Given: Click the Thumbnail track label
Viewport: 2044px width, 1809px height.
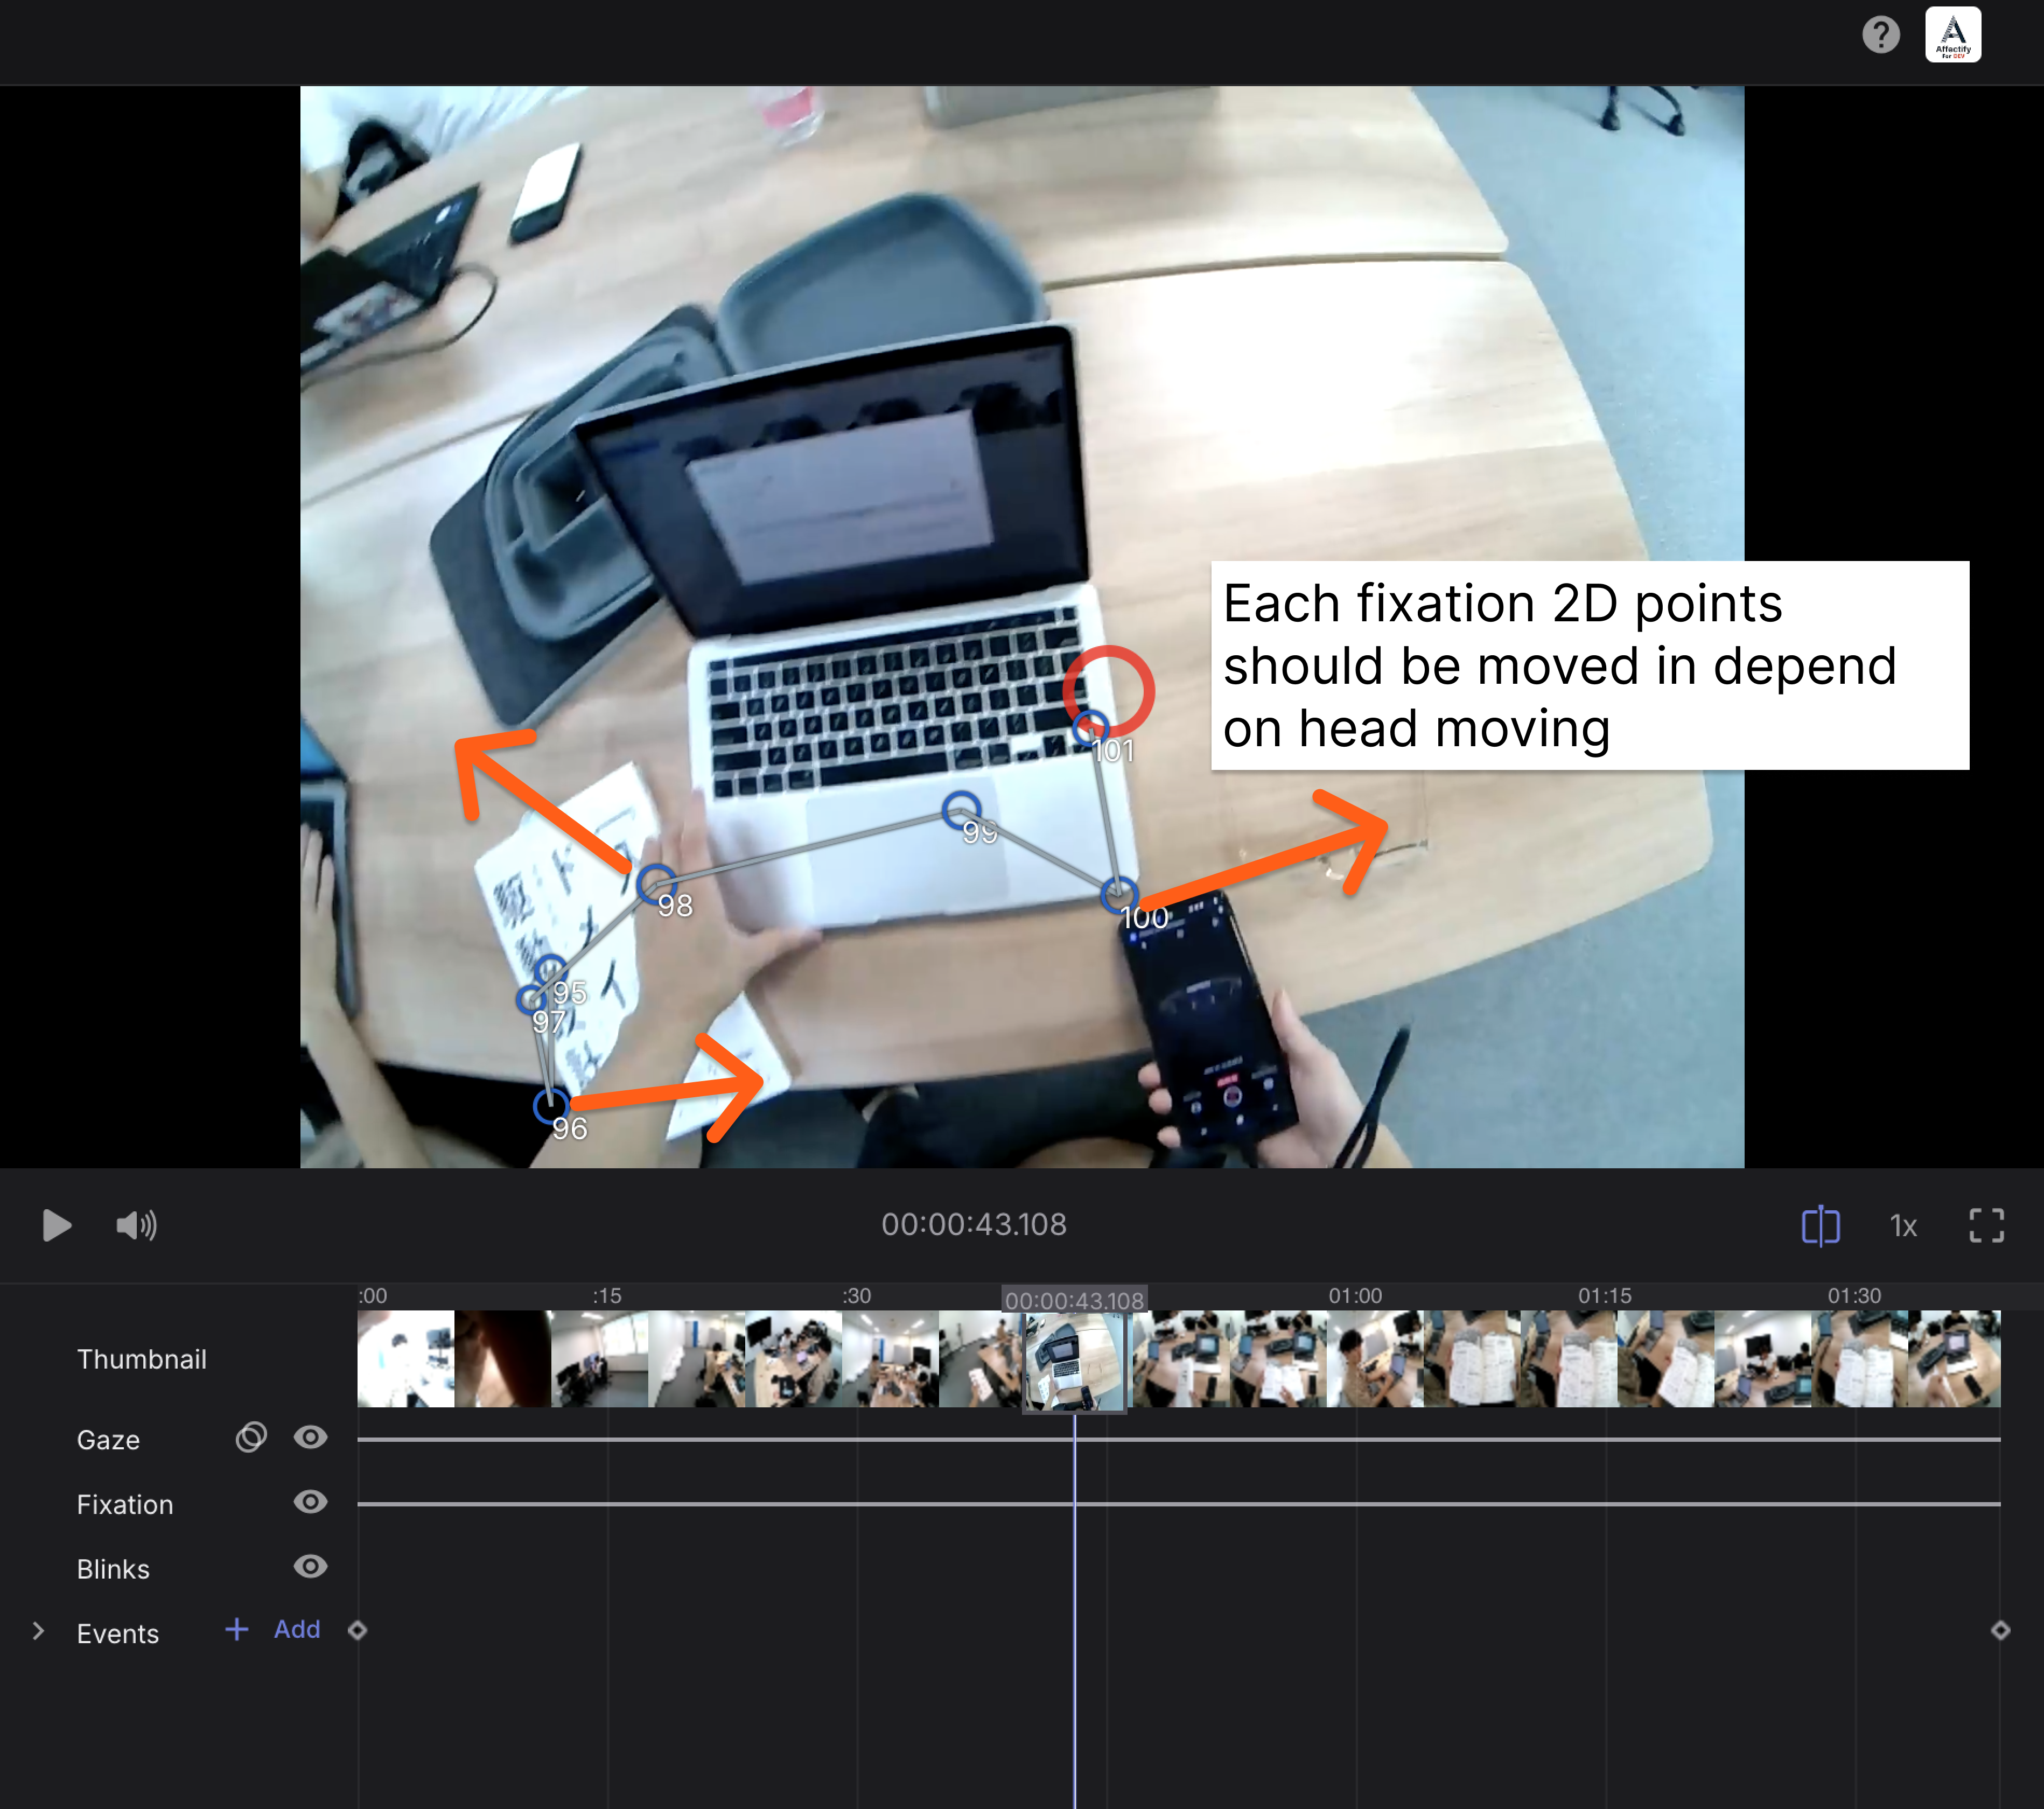Looking at the screenshot, I should click(x=142, y=1359).
